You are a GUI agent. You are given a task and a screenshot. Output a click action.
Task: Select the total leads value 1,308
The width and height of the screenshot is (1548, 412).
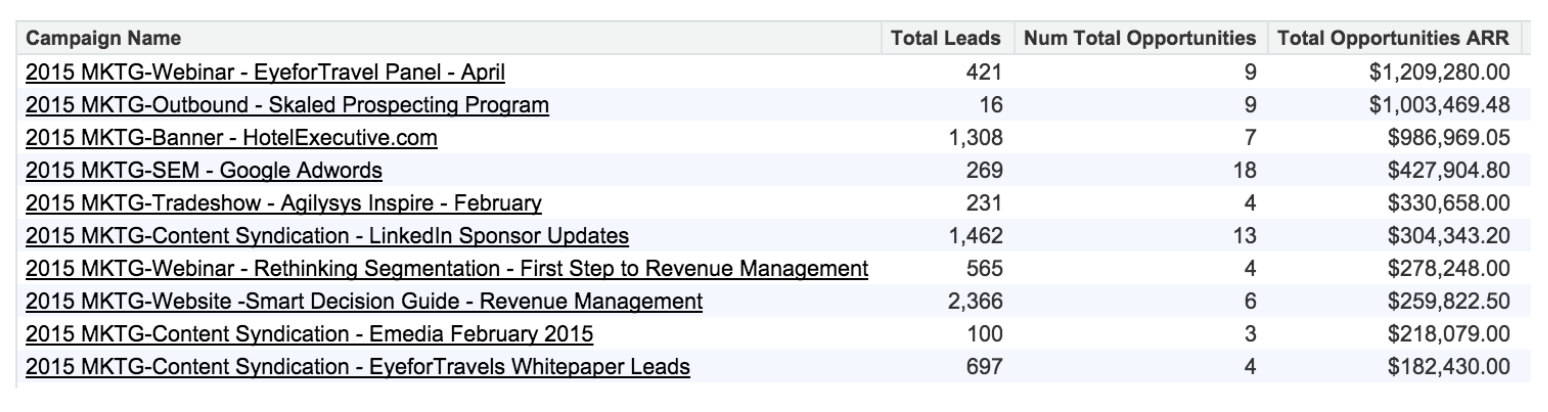[975, 138]
